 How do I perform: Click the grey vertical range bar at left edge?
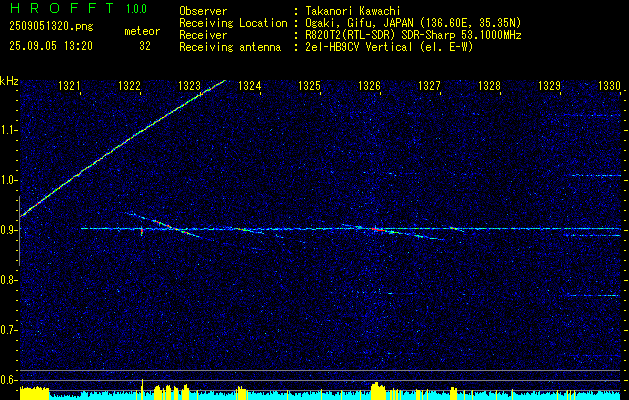19,231
